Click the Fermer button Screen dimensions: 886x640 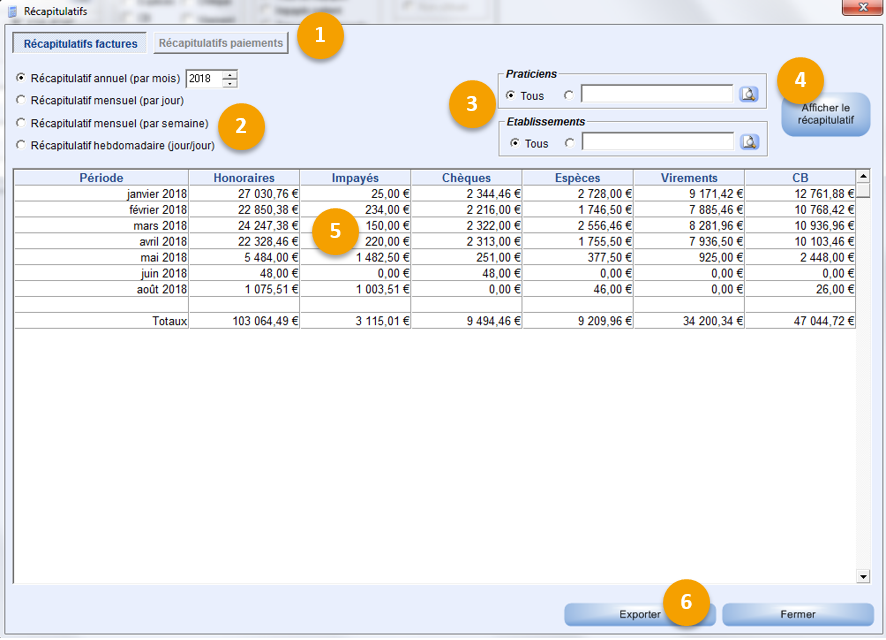pos(798,614)
